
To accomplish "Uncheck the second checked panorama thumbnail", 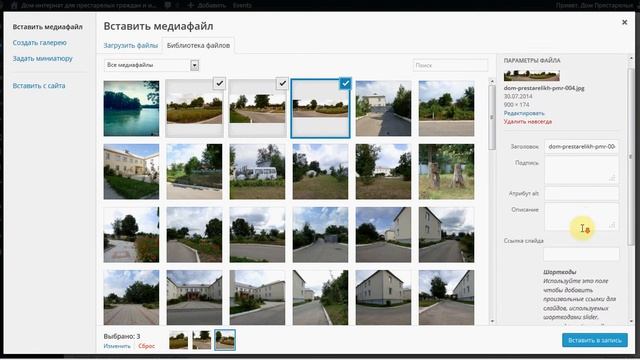I will point(282,83).
